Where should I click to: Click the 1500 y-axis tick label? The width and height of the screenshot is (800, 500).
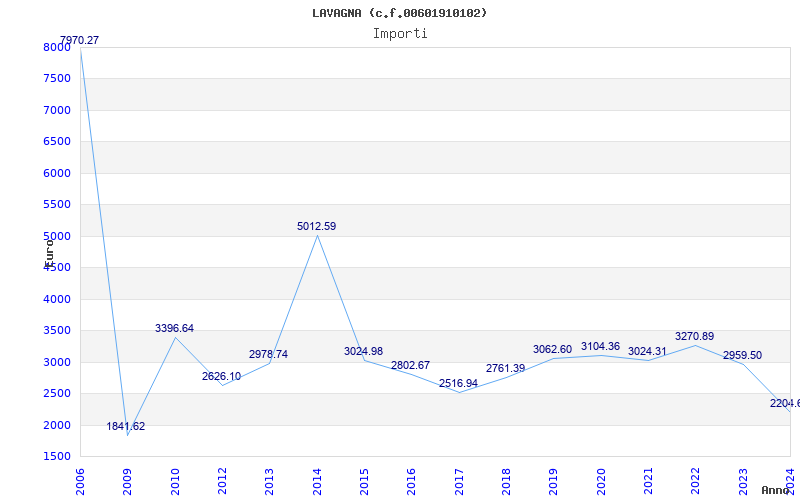click(x=57, y=457)
